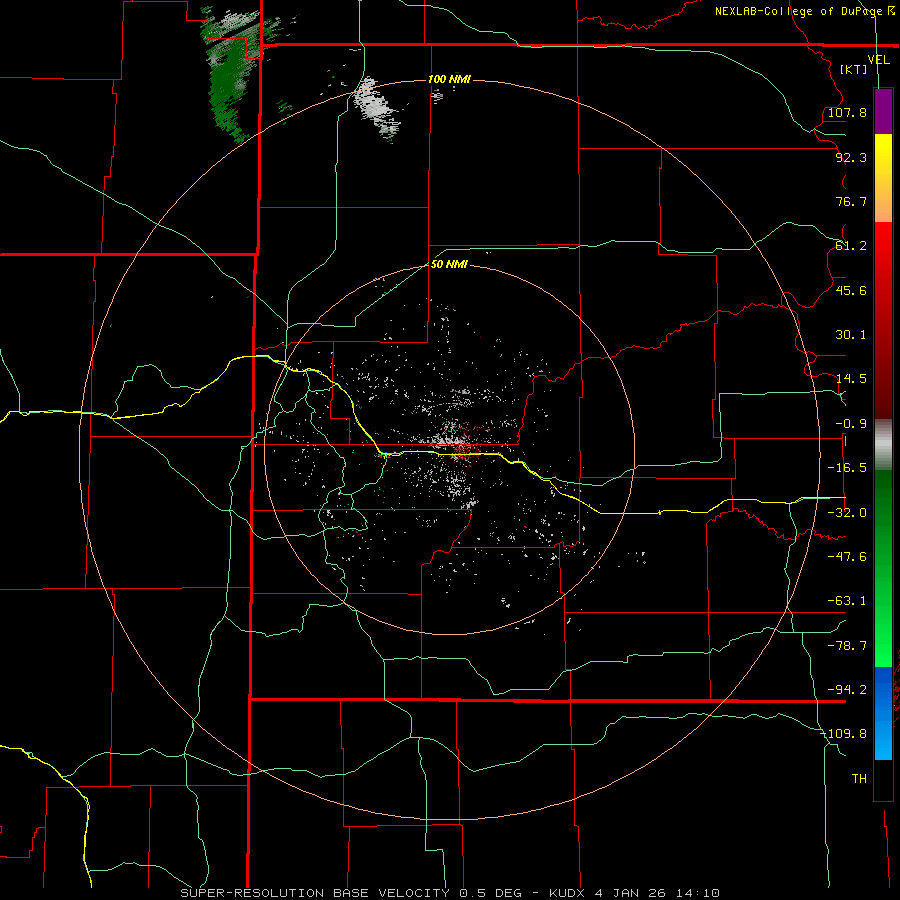Click the -109.8 legend value
This screenshot has height=900, width=900.
(844, 734)
